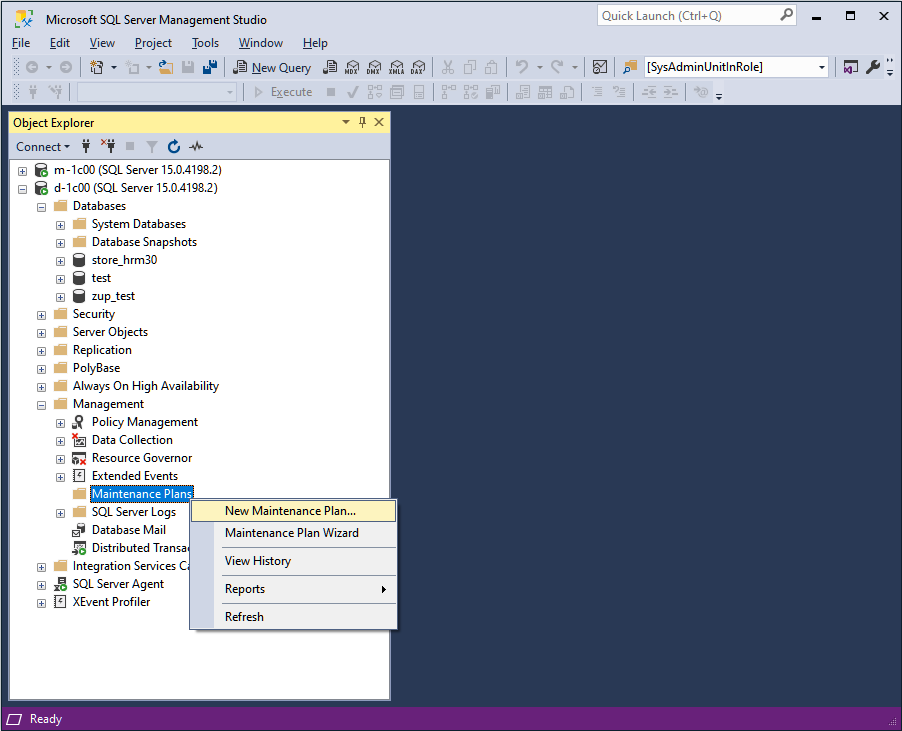Choose New Maintenance Plan... from context menu

[x=293, y=511]
